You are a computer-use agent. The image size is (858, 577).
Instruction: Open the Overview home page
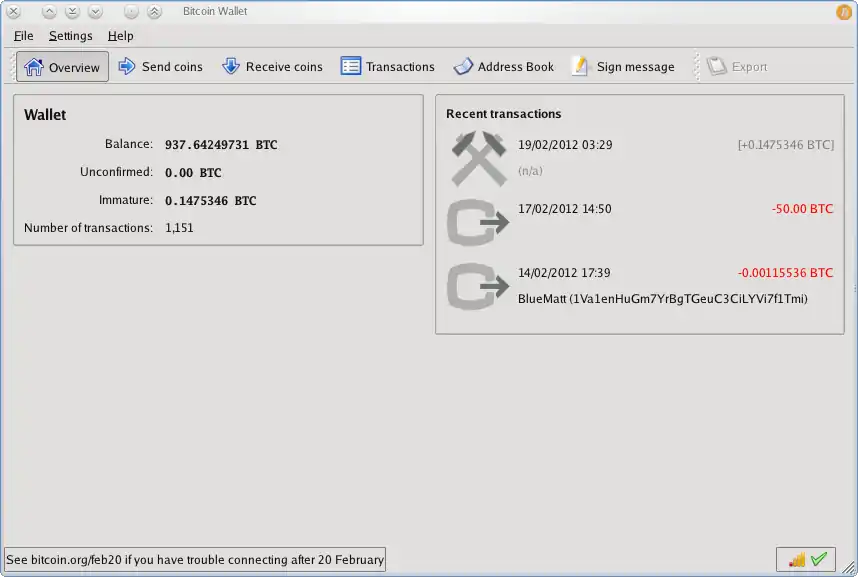click(62, 67)
